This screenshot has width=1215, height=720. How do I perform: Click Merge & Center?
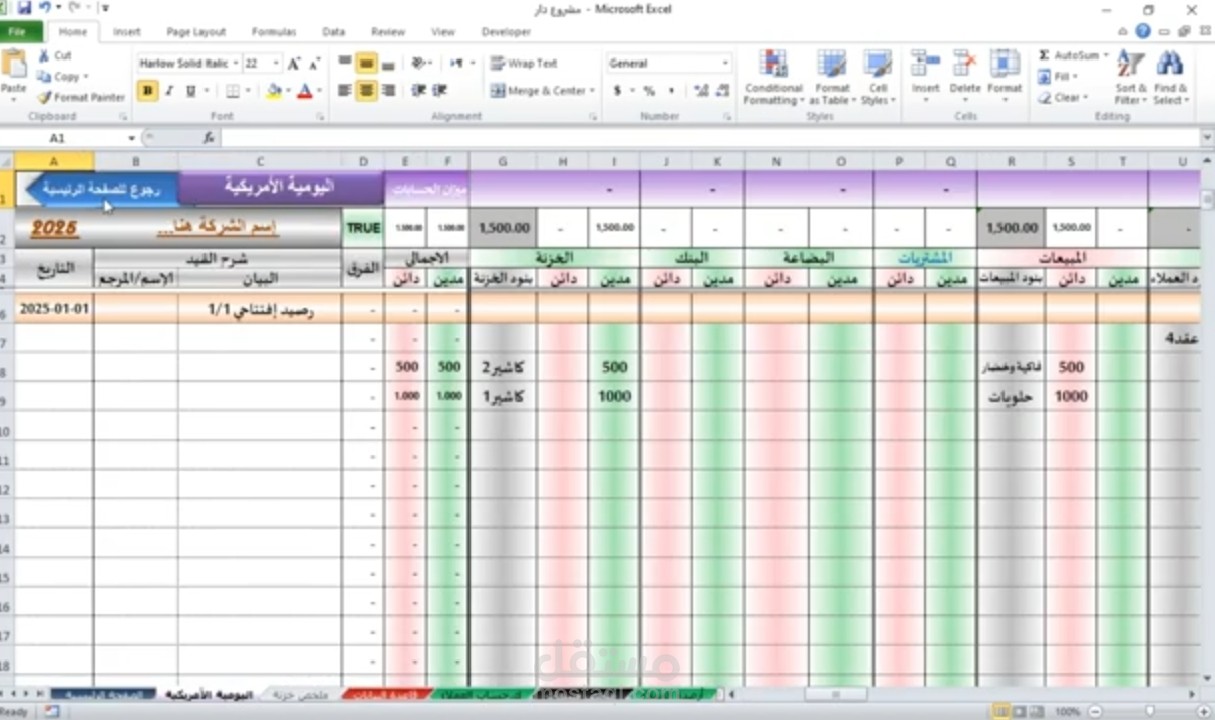(537, 91)
